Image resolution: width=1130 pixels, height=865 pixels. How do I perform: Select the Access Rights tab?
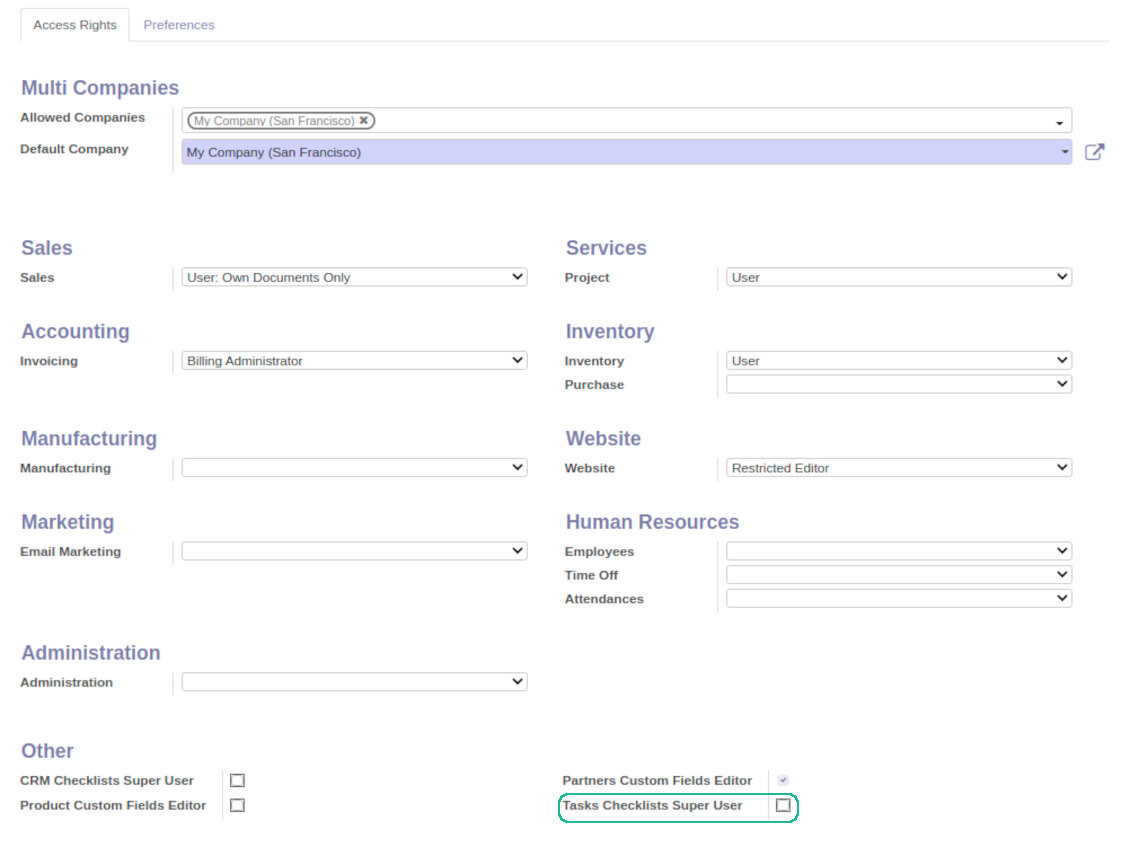[x=75, y=25]
